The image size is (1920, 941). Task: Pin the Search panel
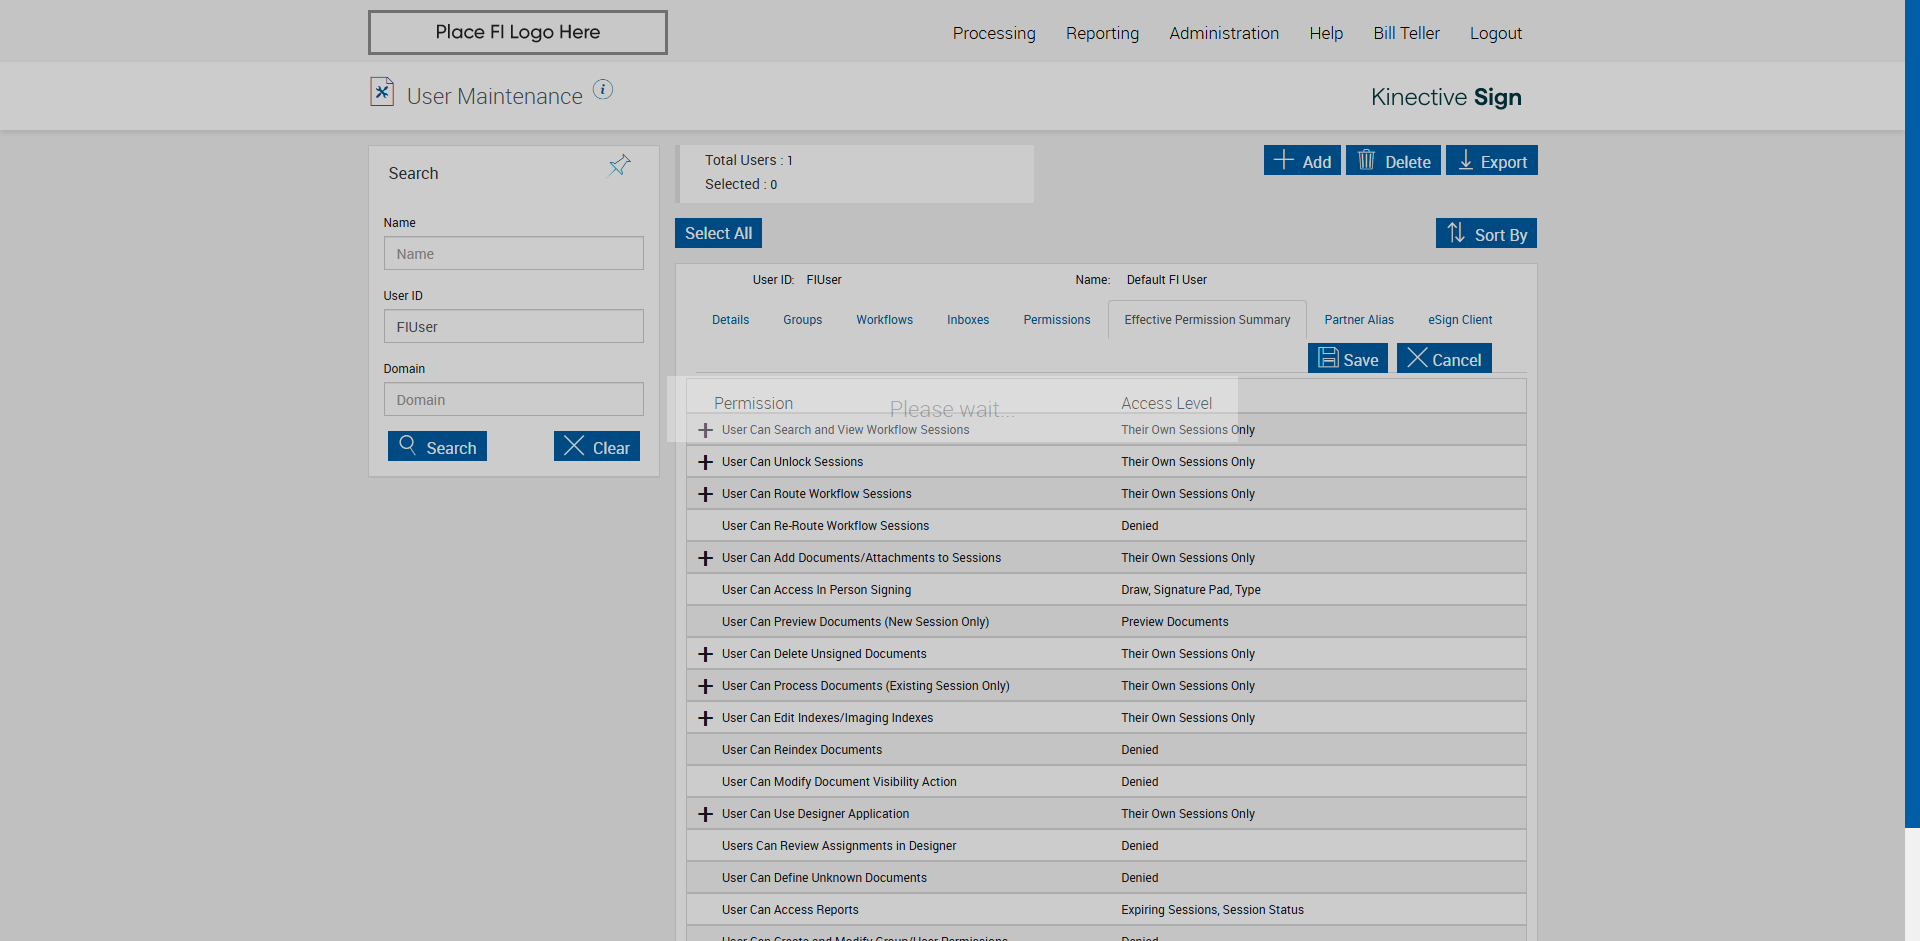click(x=620, y=165)
